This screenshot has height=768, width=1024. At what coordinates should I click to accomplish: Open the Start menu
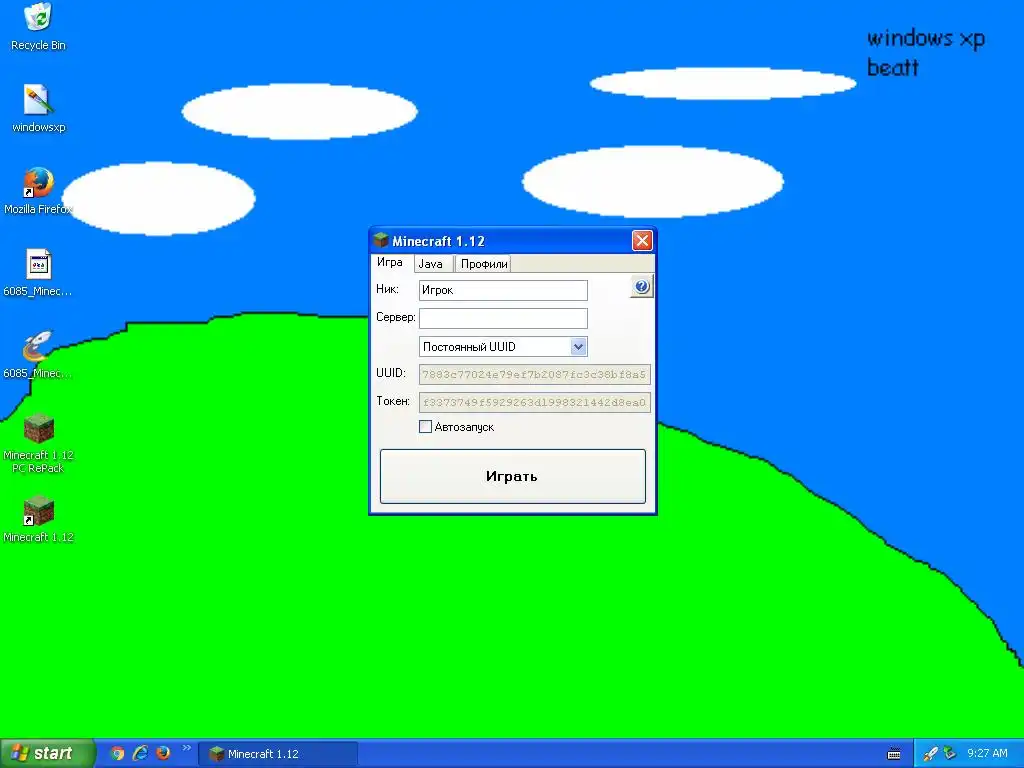48,753
